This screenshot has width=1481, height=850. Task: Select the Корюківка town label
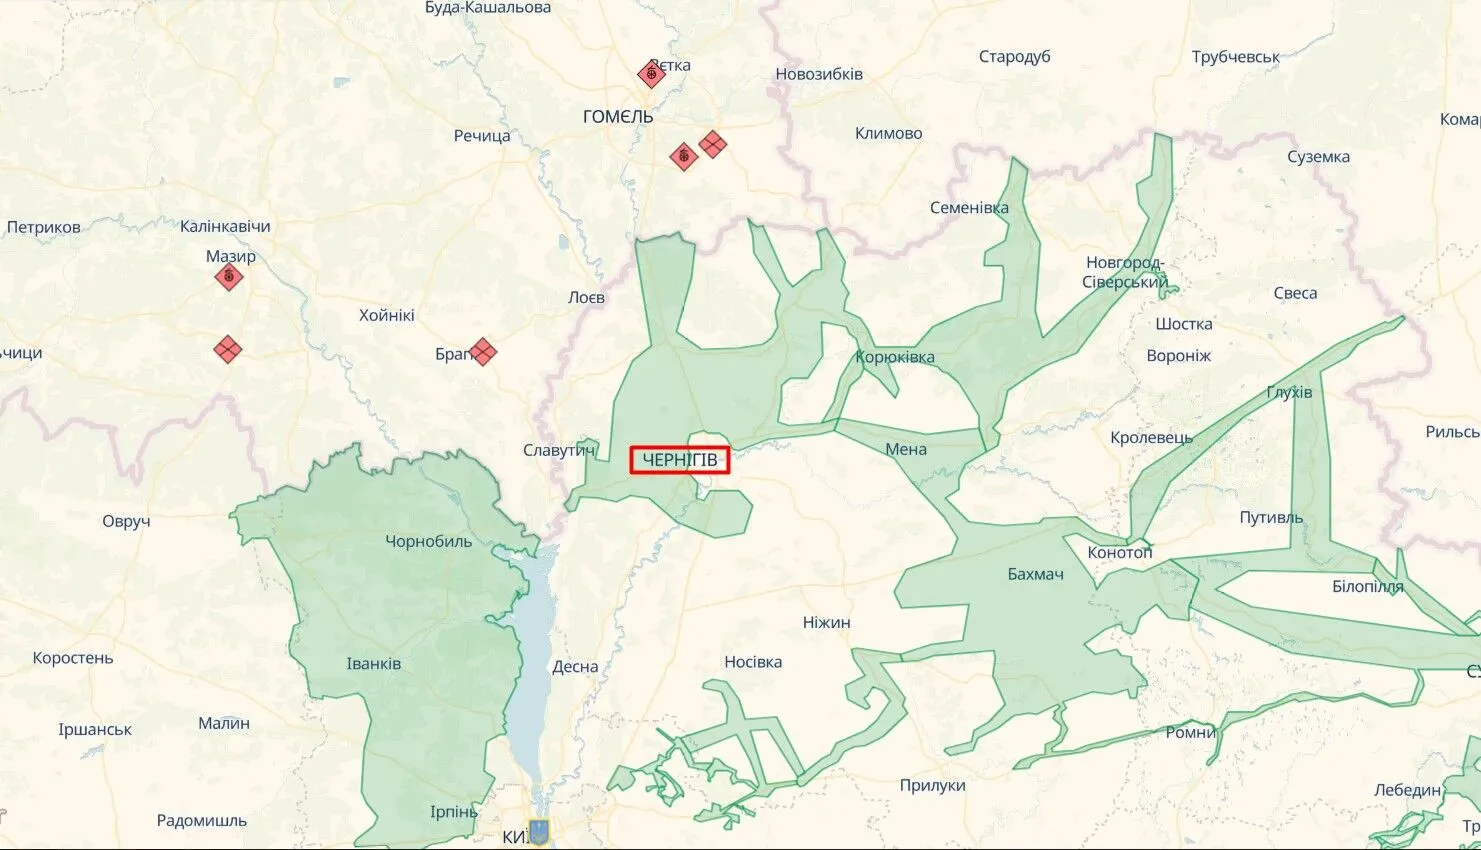895,357
